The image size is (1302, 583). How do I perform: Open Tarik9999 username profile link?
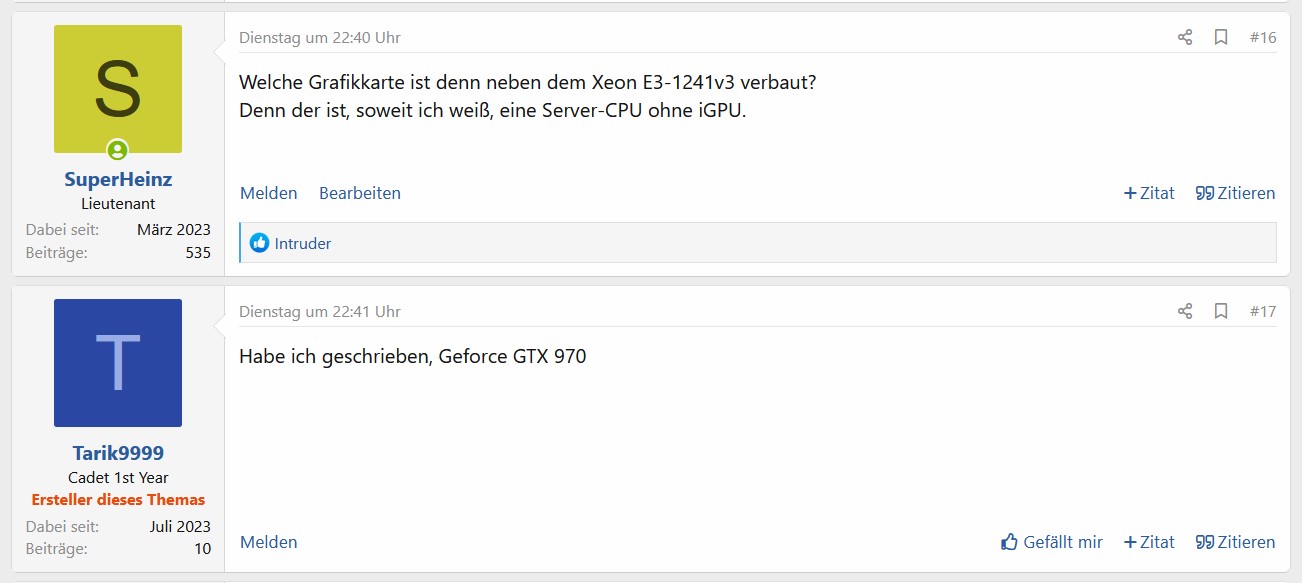(x=118, y=454)
